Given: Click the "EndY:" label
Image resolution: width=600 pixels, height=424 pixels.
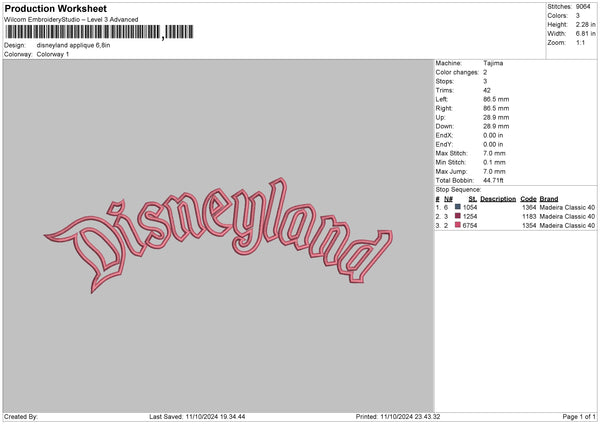Looking at the screenshot, I should pos(444,144).
